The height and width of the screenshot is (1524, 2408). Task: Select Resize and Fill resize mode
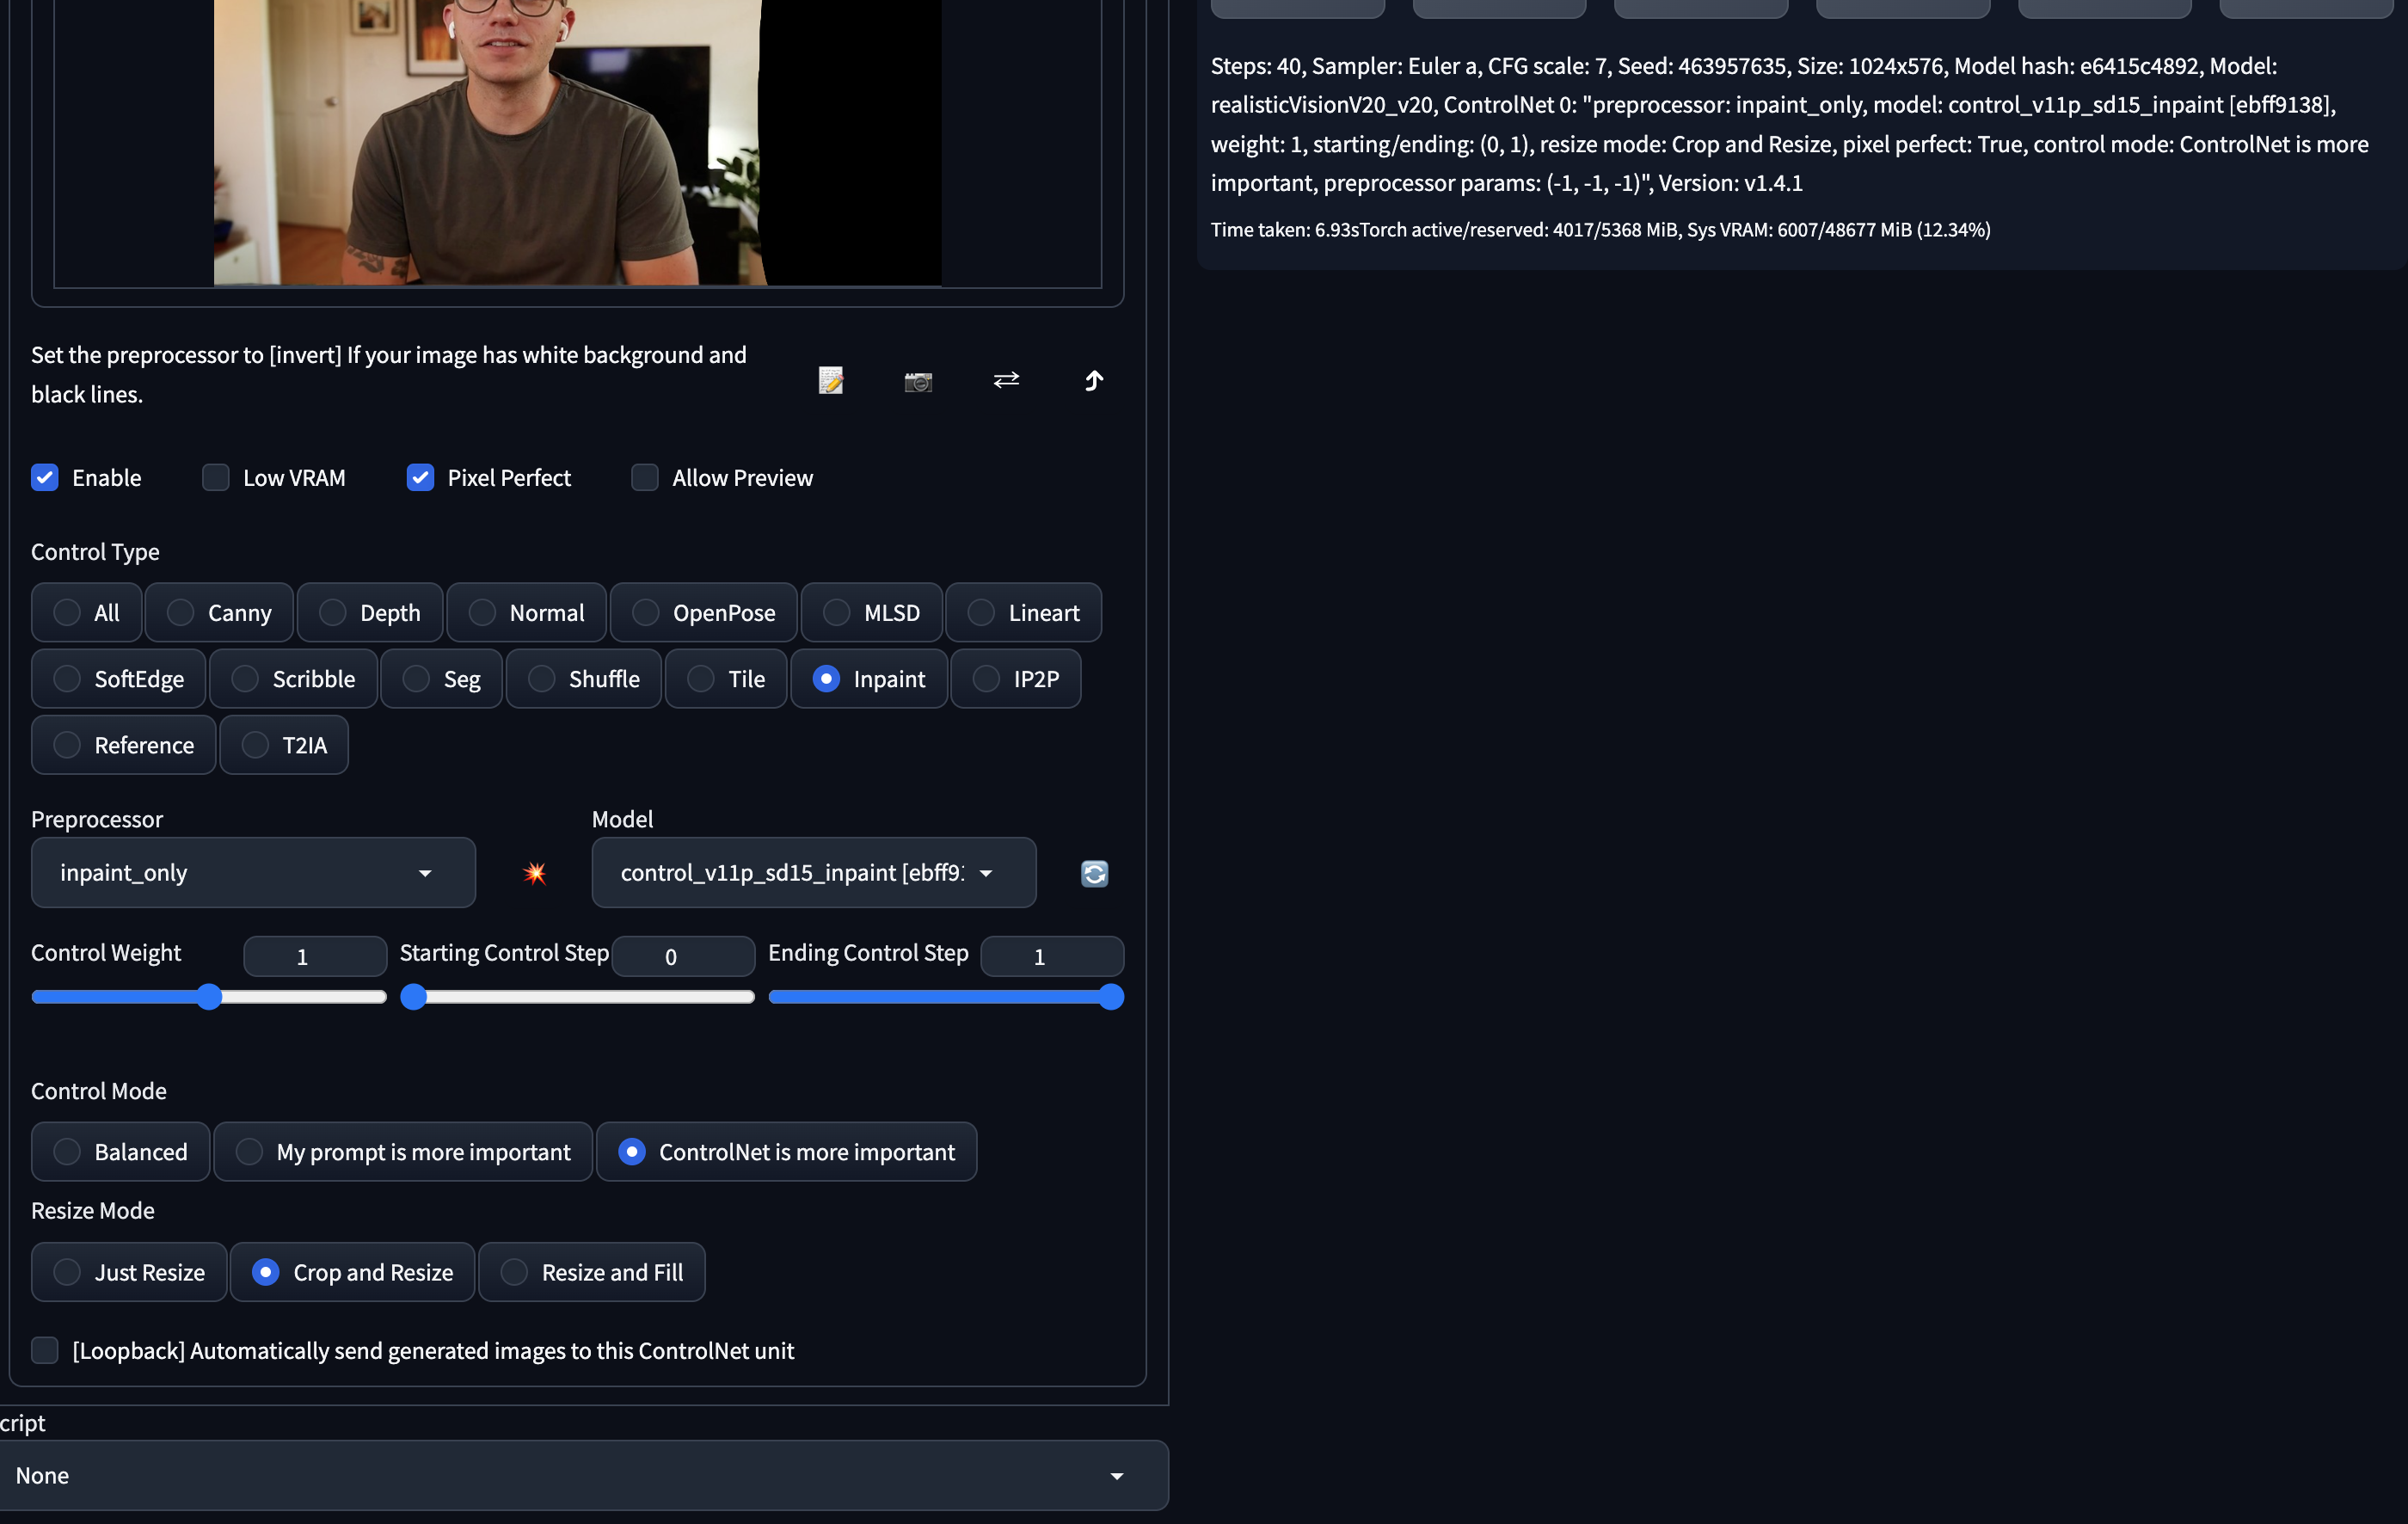(592, 1272)
